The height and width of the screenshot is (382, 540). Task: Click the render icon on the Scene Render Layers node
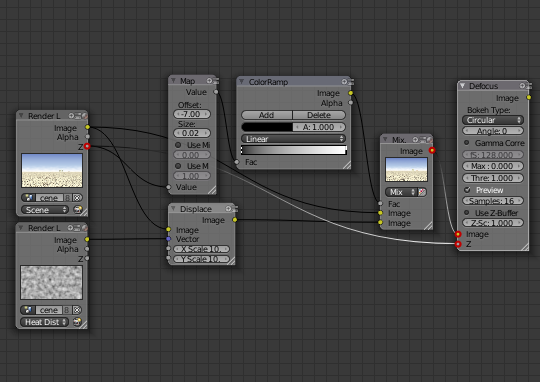click(x=77, y=210)
